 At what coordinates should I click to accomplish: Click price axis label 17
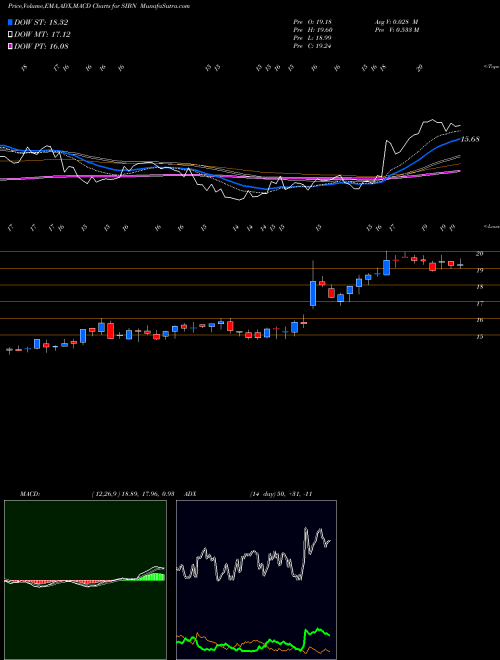(479, 303)
